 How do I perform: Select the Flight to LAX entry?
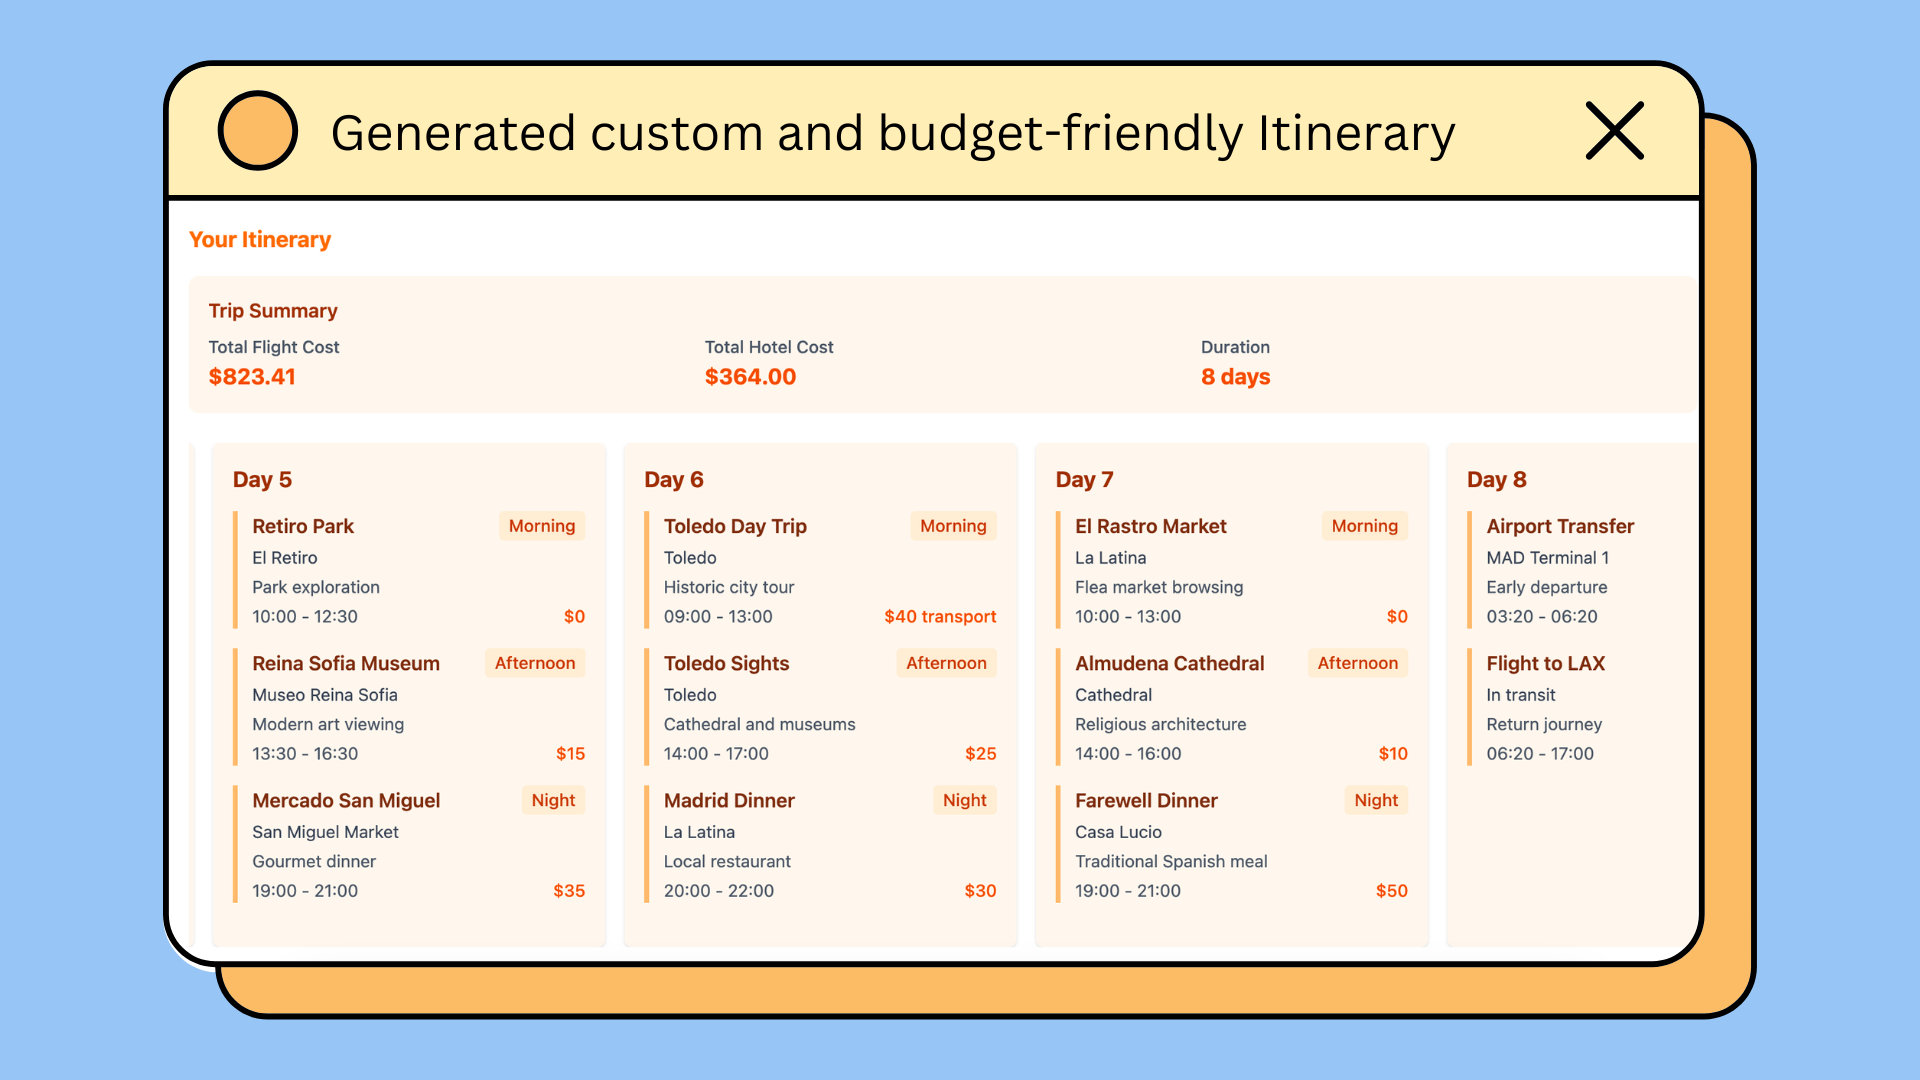click(1545, 663)
